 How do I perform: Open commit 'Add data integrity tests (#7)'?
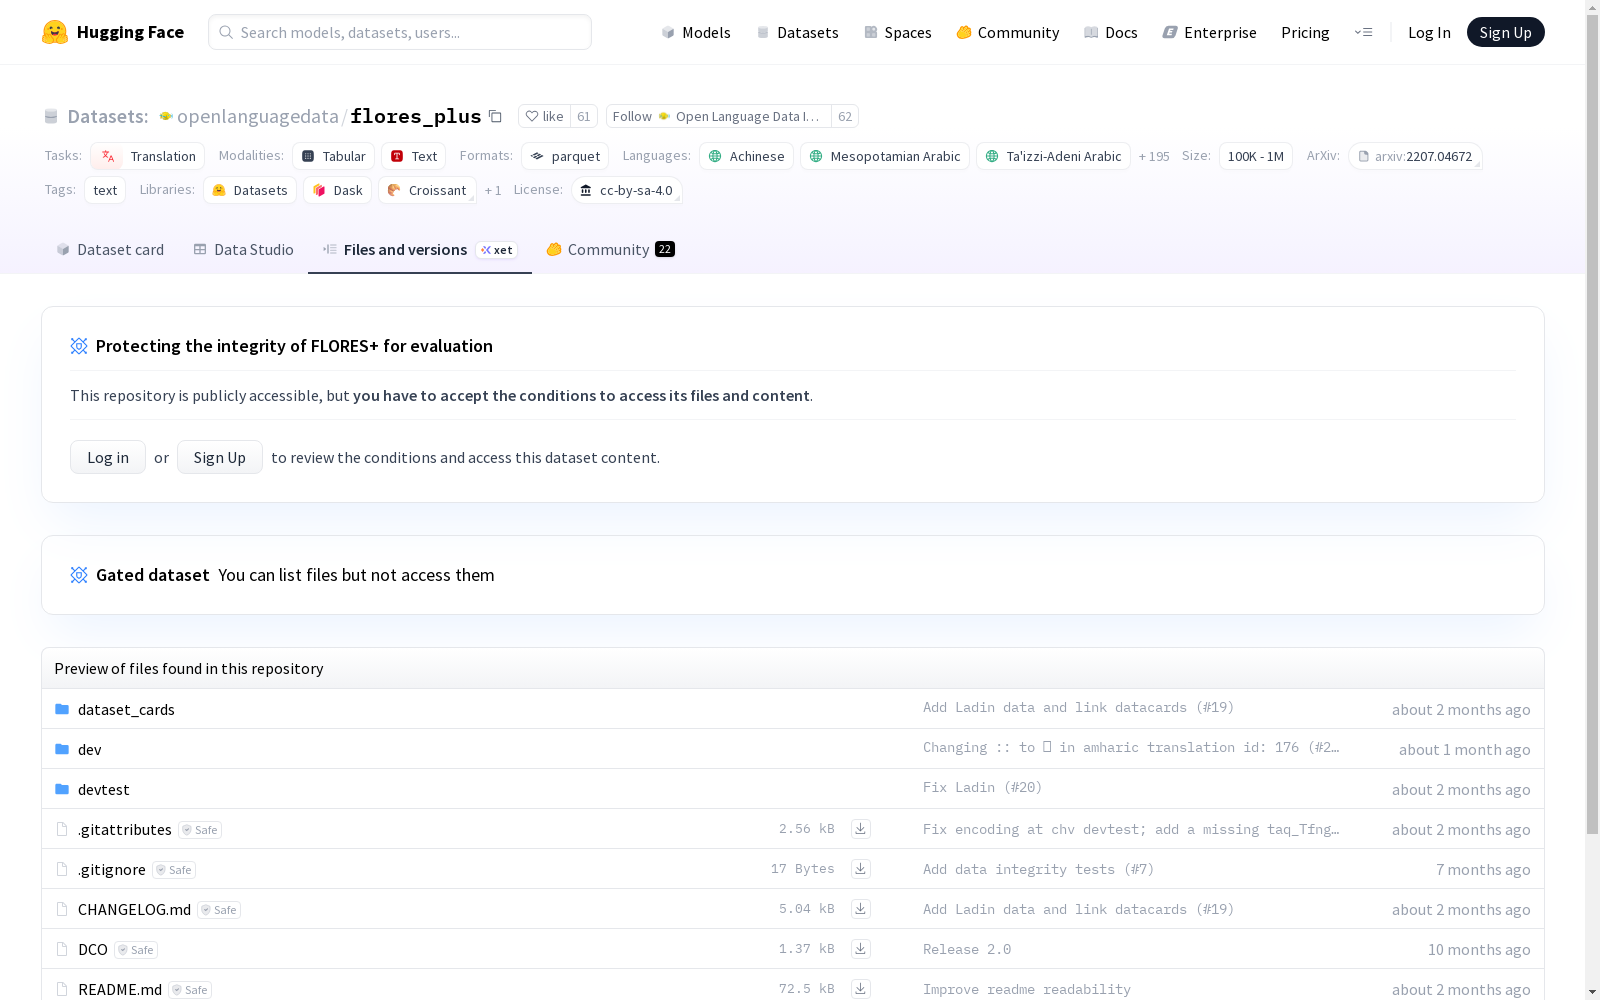pyautogui.click(x=1038, y=869)
